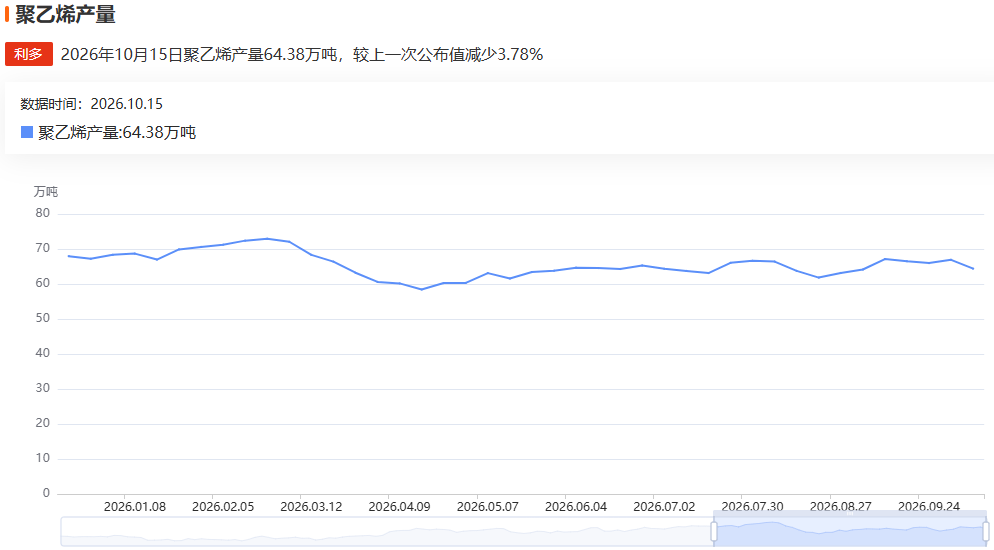Click the line's lowest dip below the 60 gridline

coord(422,290)
